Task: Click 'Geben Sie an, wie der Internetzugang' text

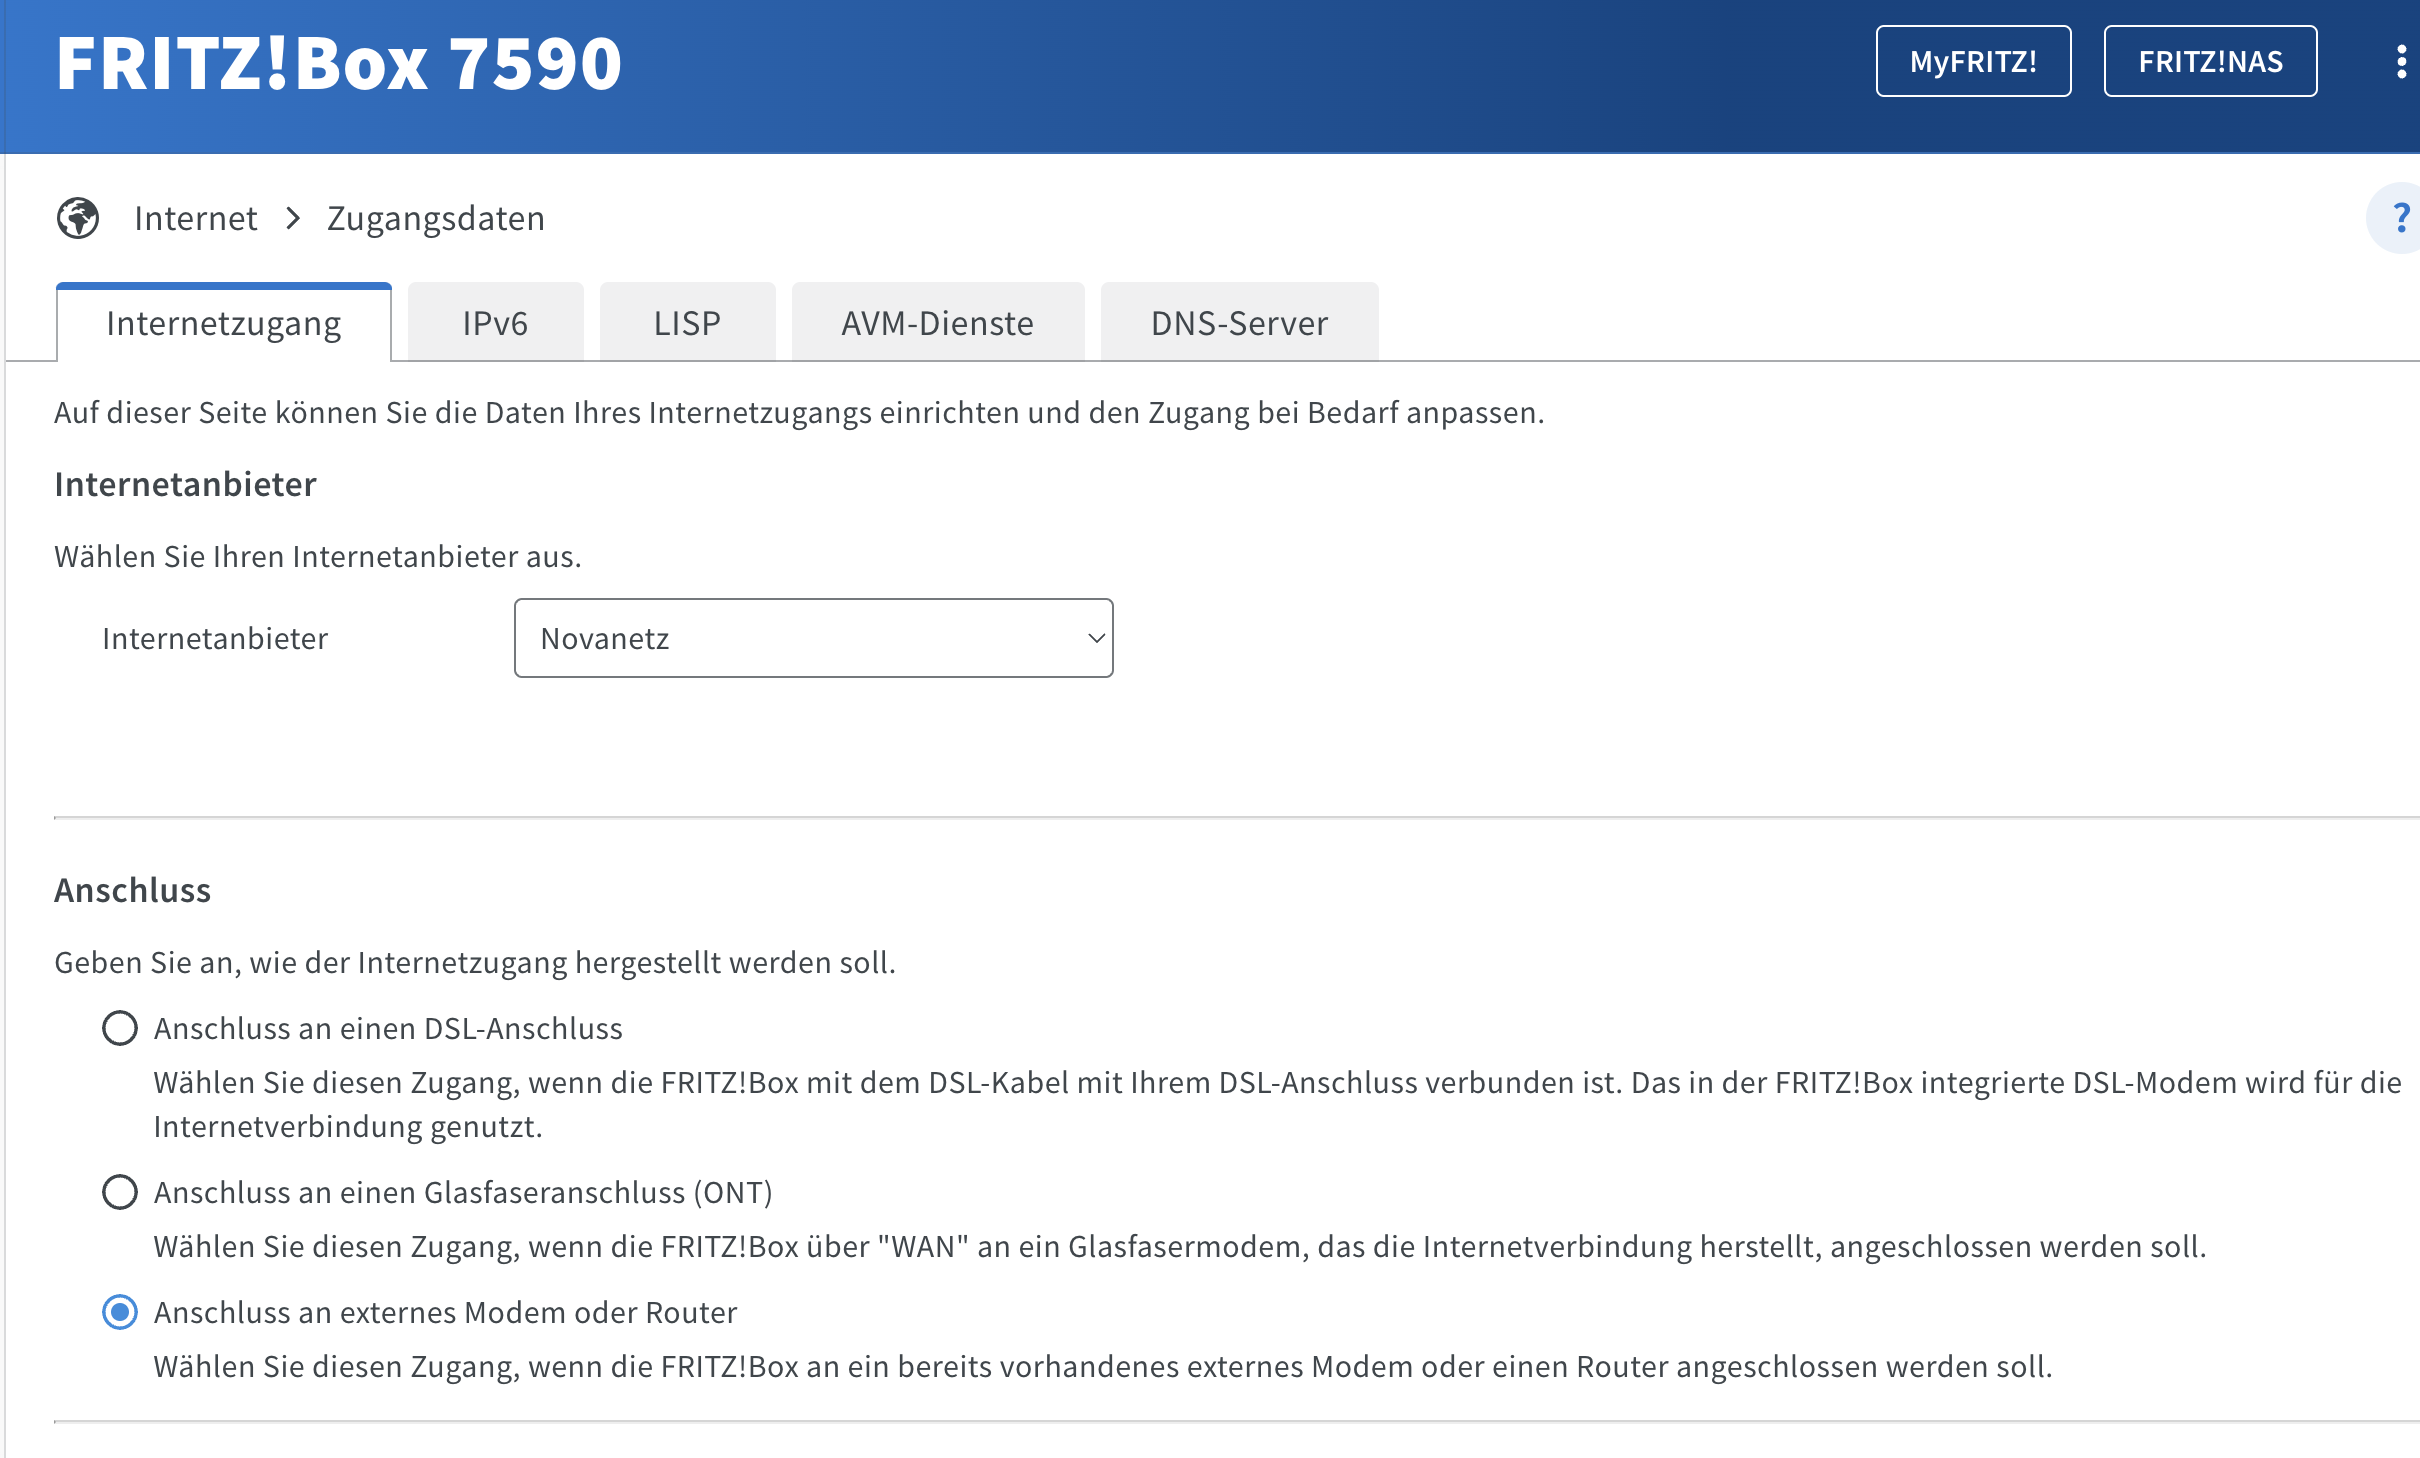Action: click(475, 962)
